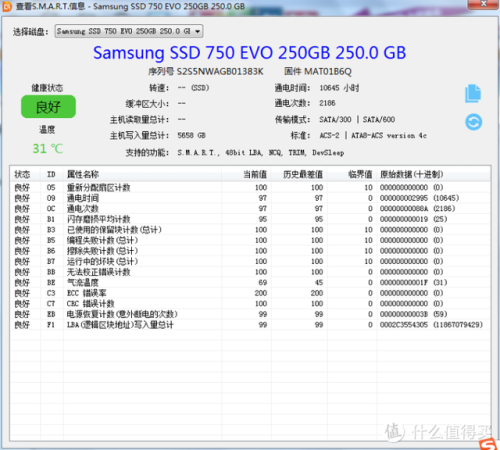Click the app icon in title bar

click(x=7, y=6)
